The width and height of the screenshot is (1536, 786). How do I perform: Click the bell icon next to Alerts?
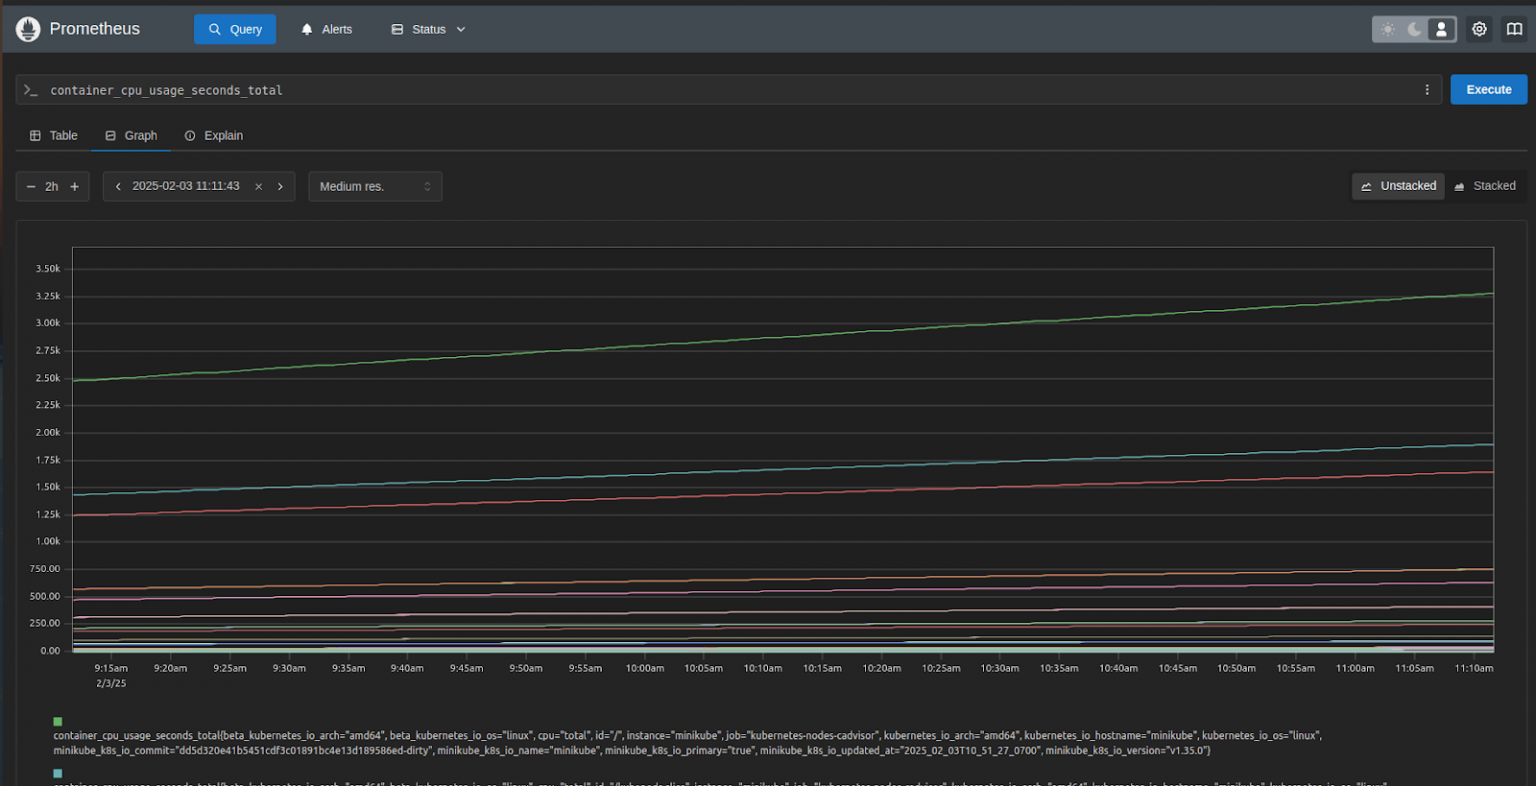pyautogui.click(x=306, y=29)
